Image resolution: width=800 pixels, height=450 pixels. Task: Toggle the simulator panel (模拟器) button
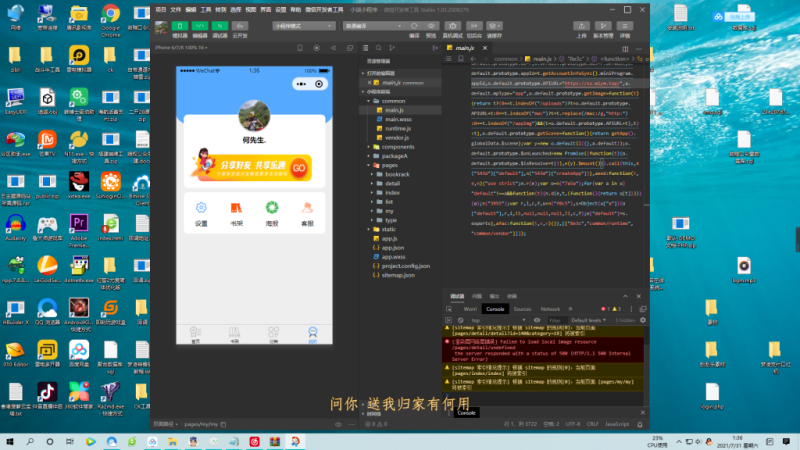180,26
